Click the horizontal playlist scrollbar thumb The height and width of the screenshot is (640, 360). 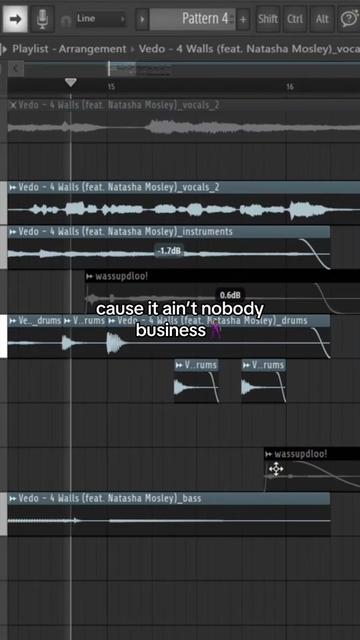[x=122, y=69]
